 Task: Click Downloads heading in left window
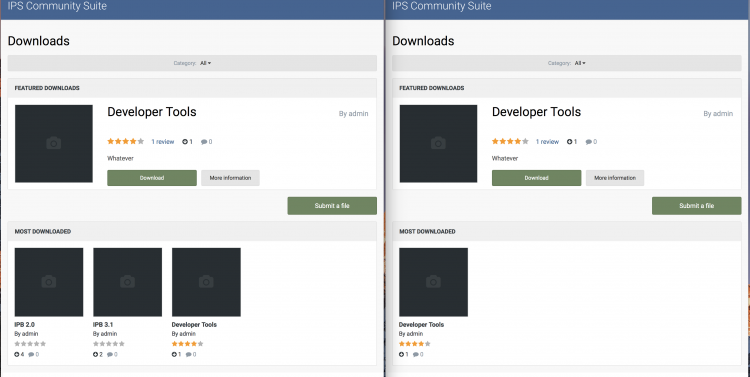pyautogui.click(x=39, y=41)
